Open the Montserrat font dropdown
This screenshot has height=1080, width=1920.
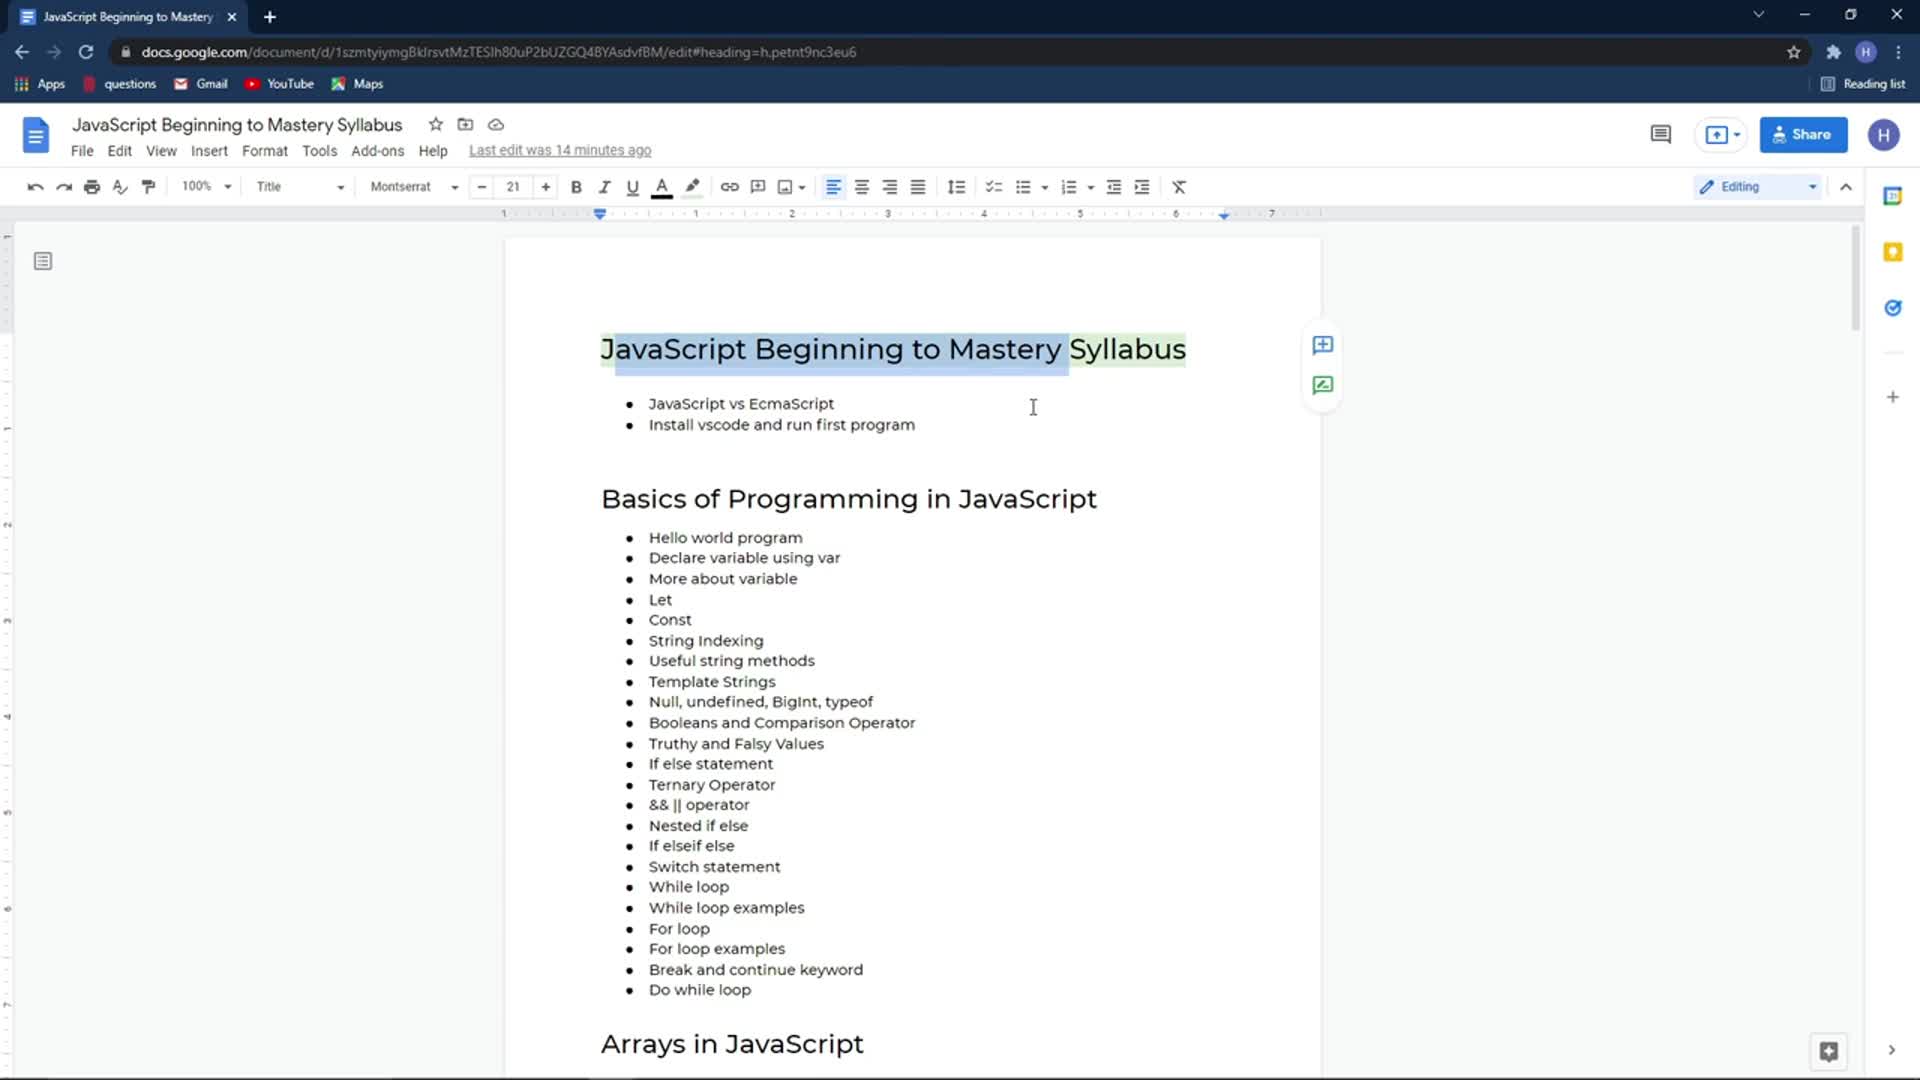coord(413,187)
